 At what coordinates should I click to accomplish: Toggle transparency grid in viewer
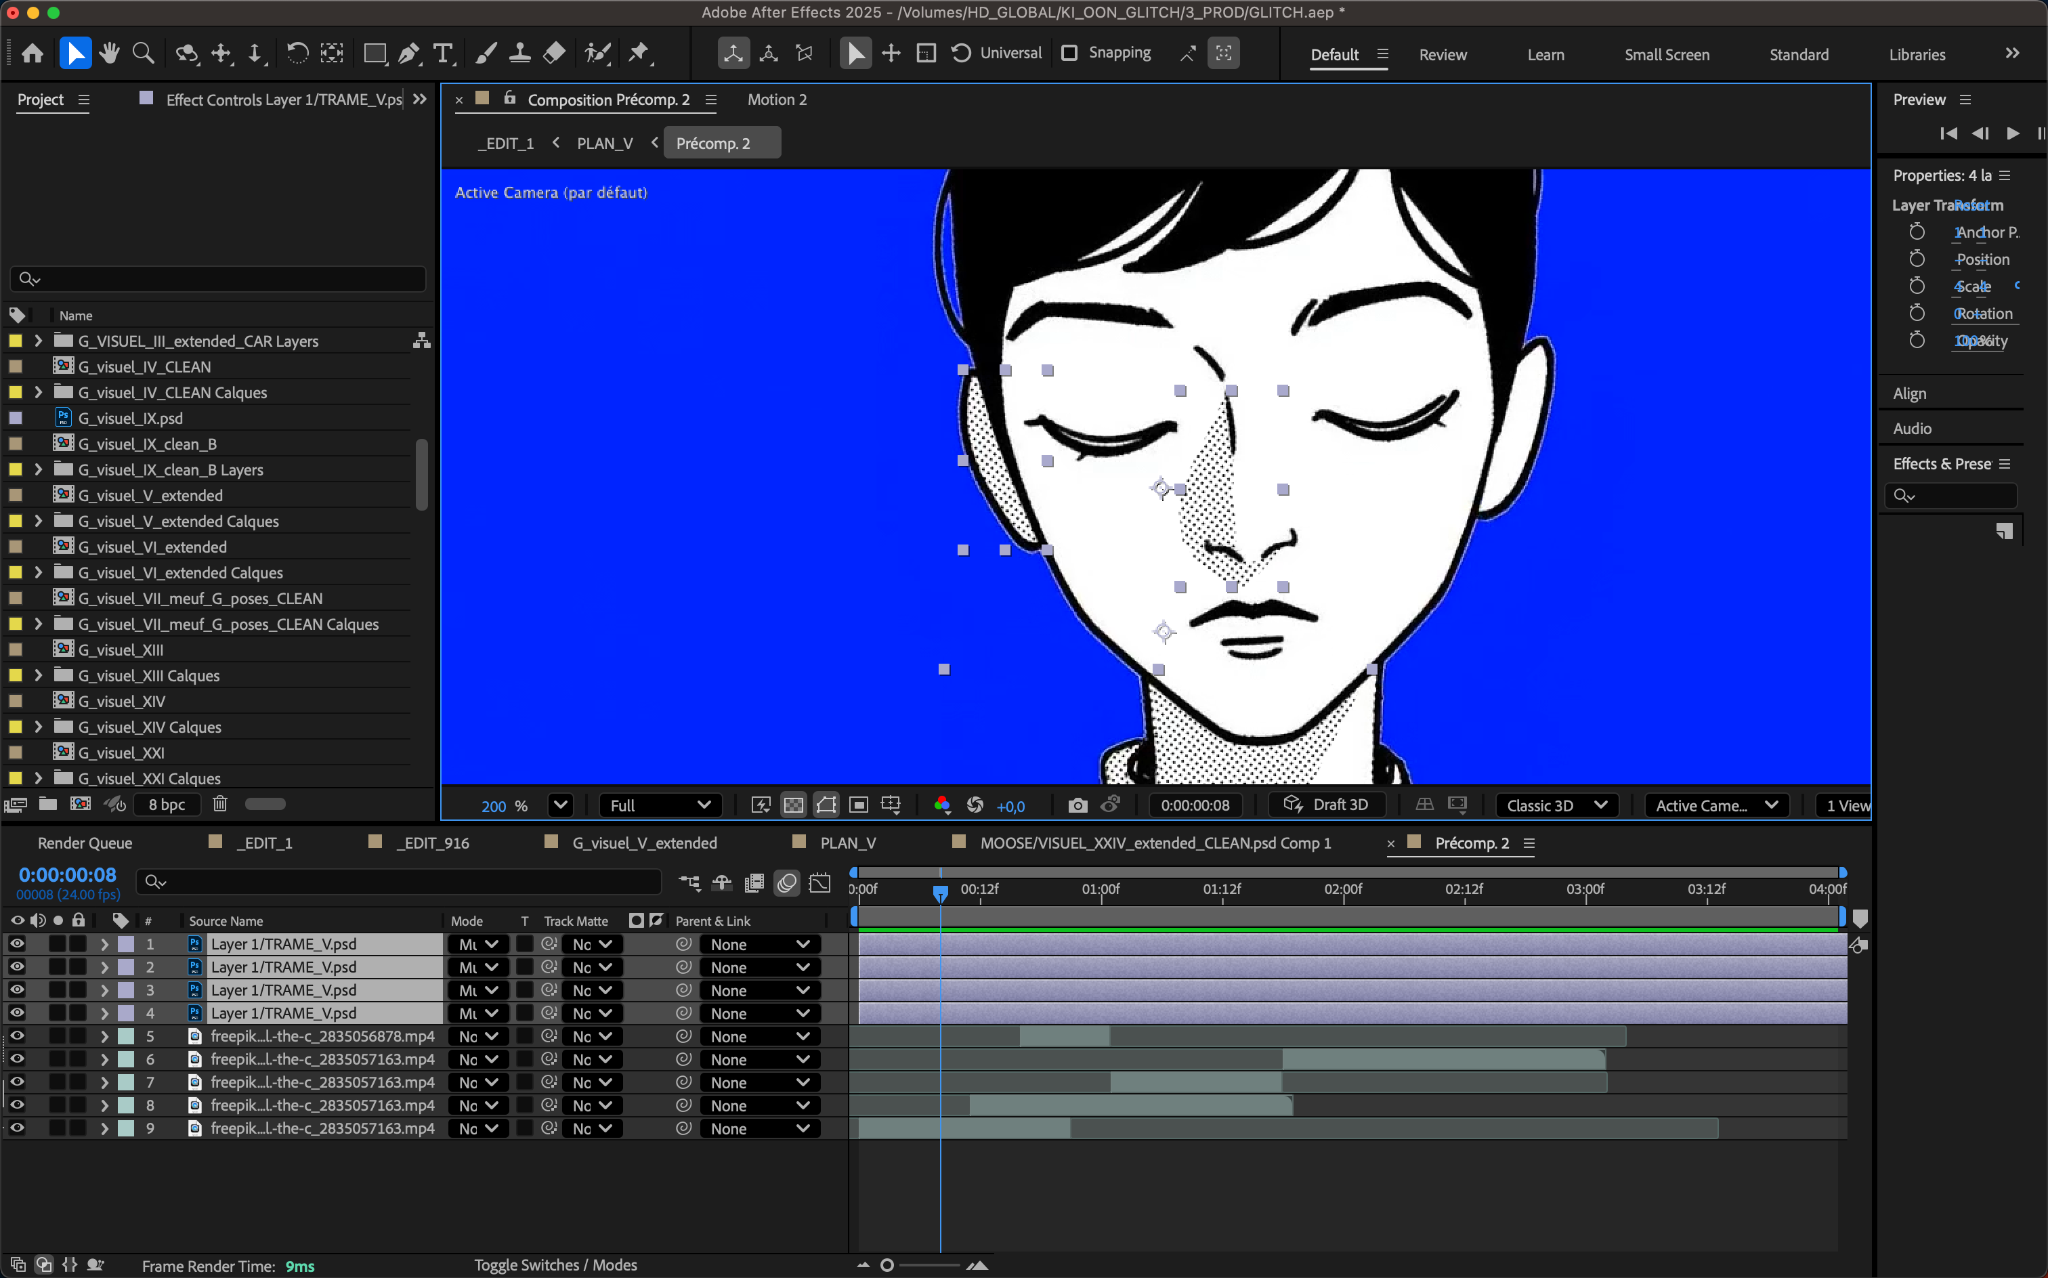point(793,805)
